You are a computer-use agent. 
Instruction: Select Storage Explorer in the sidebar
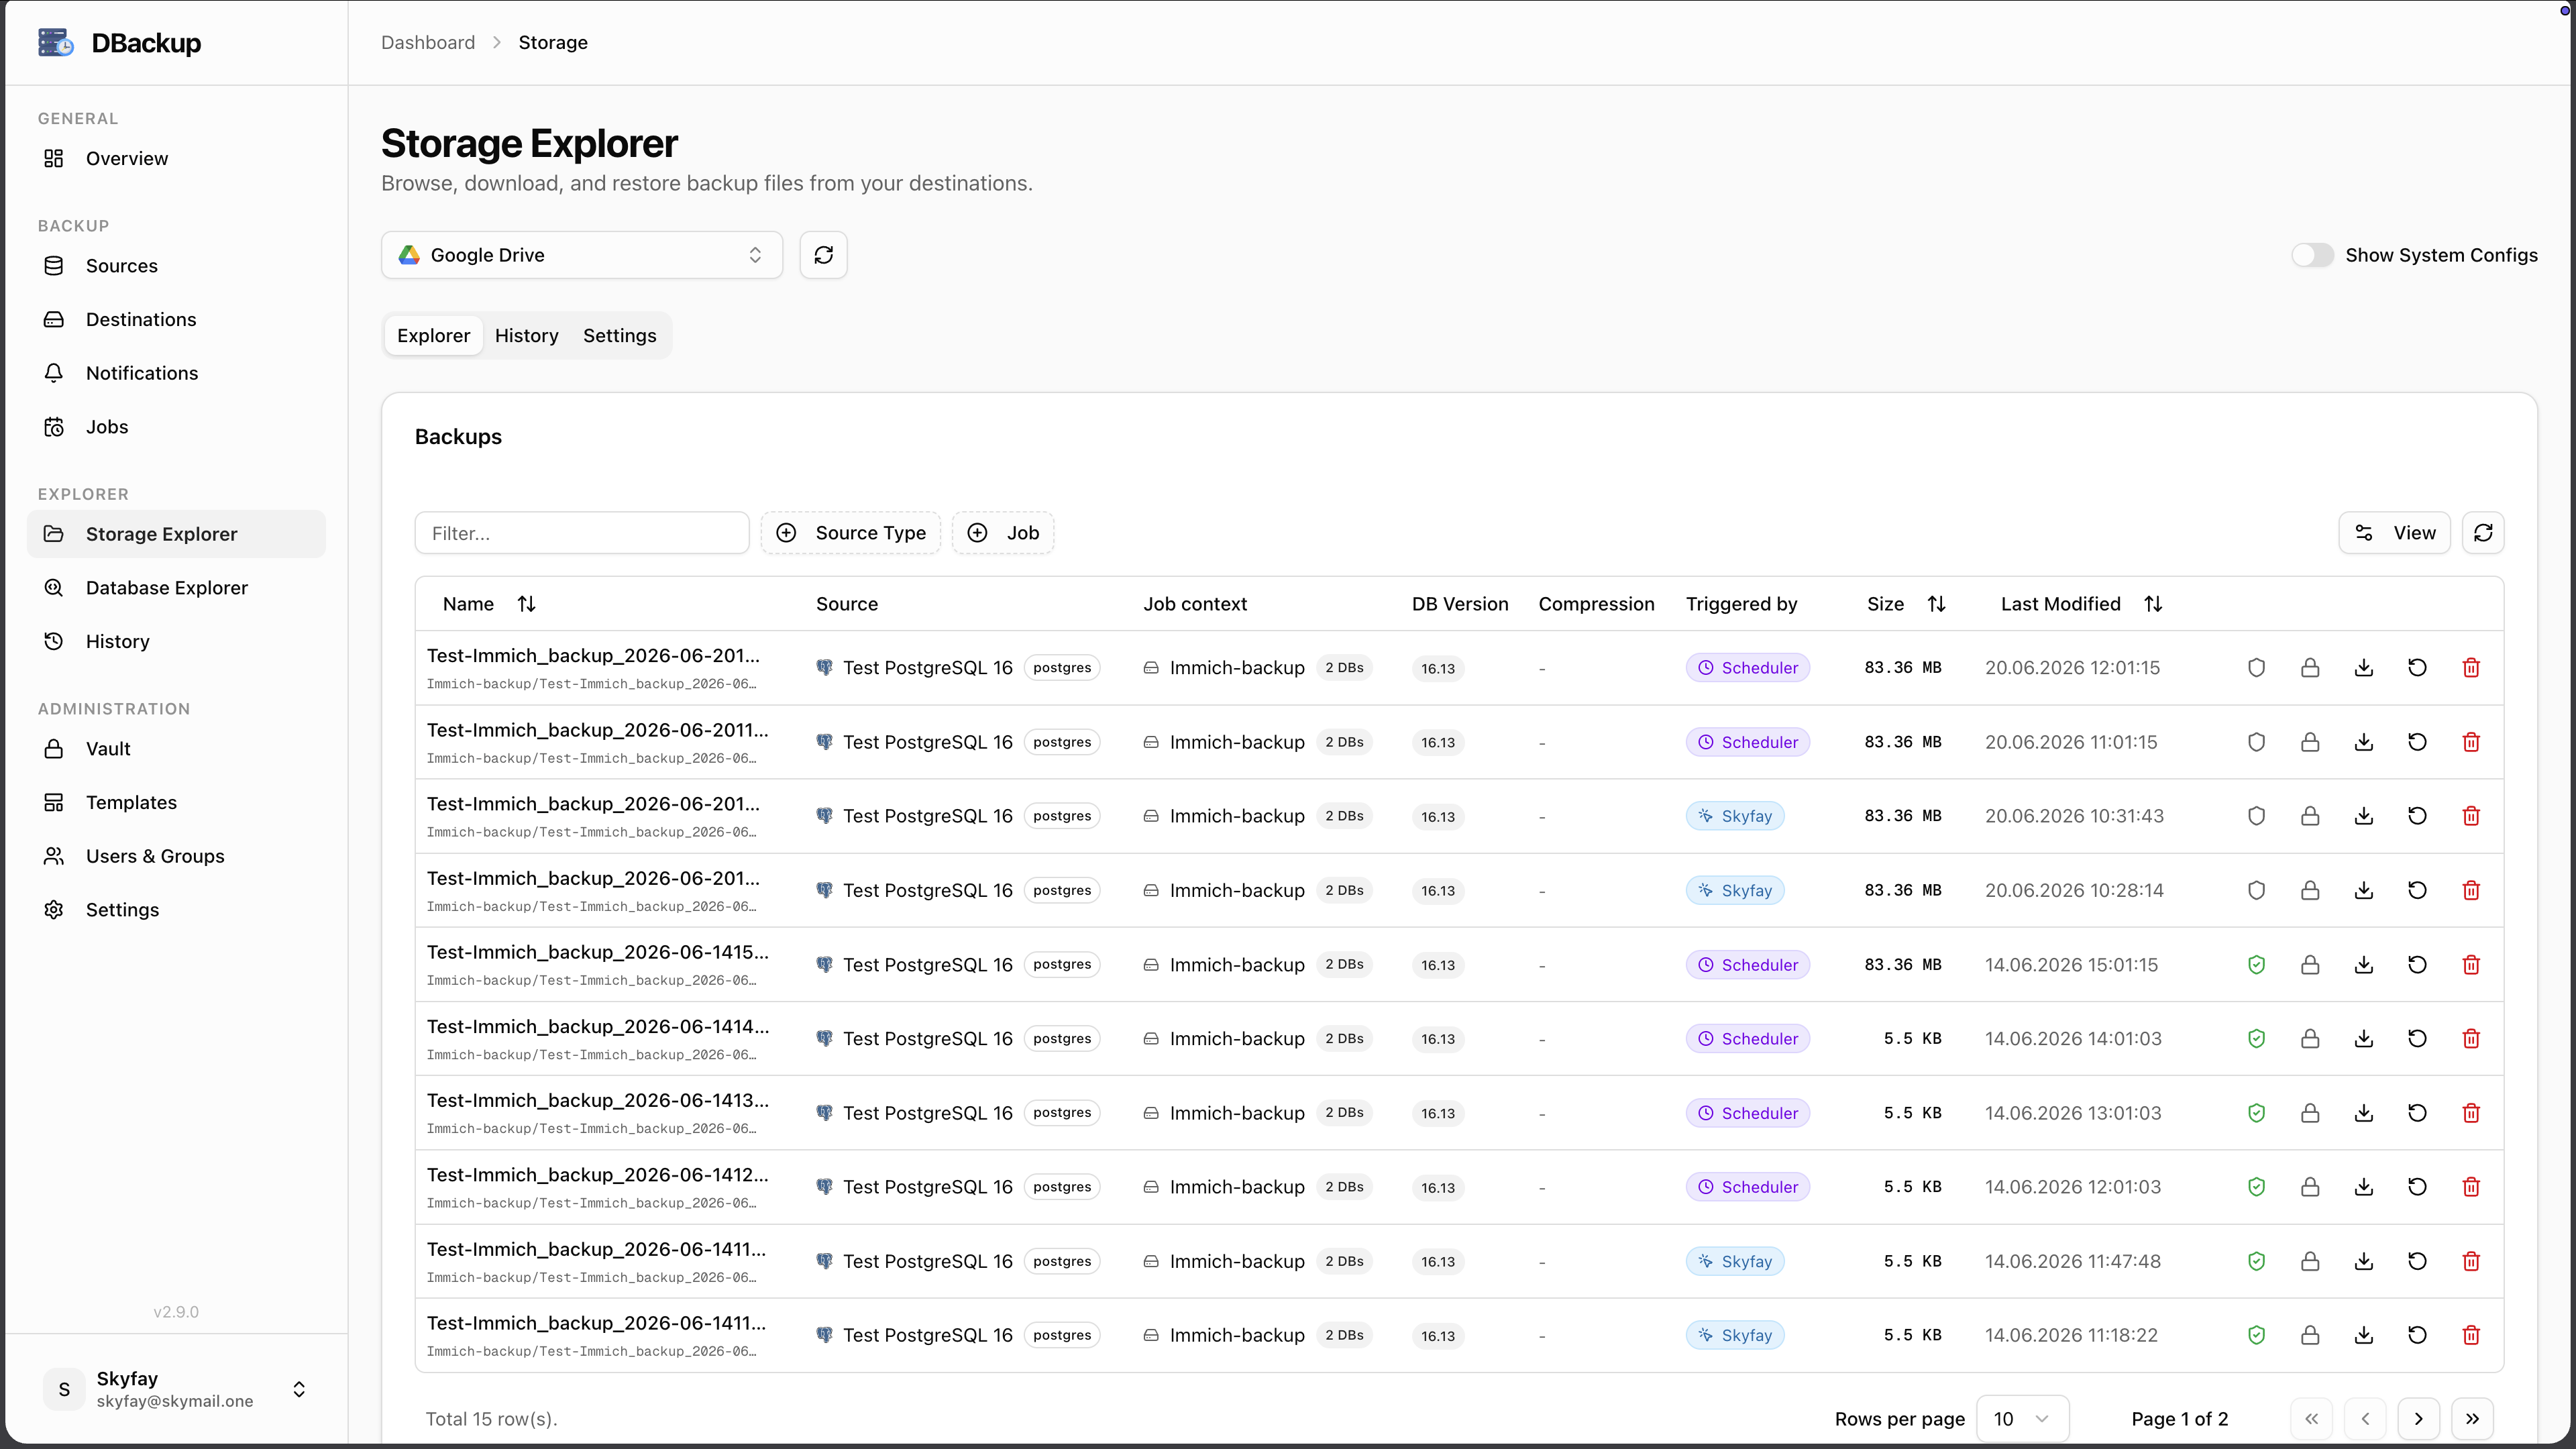(176, 534)
